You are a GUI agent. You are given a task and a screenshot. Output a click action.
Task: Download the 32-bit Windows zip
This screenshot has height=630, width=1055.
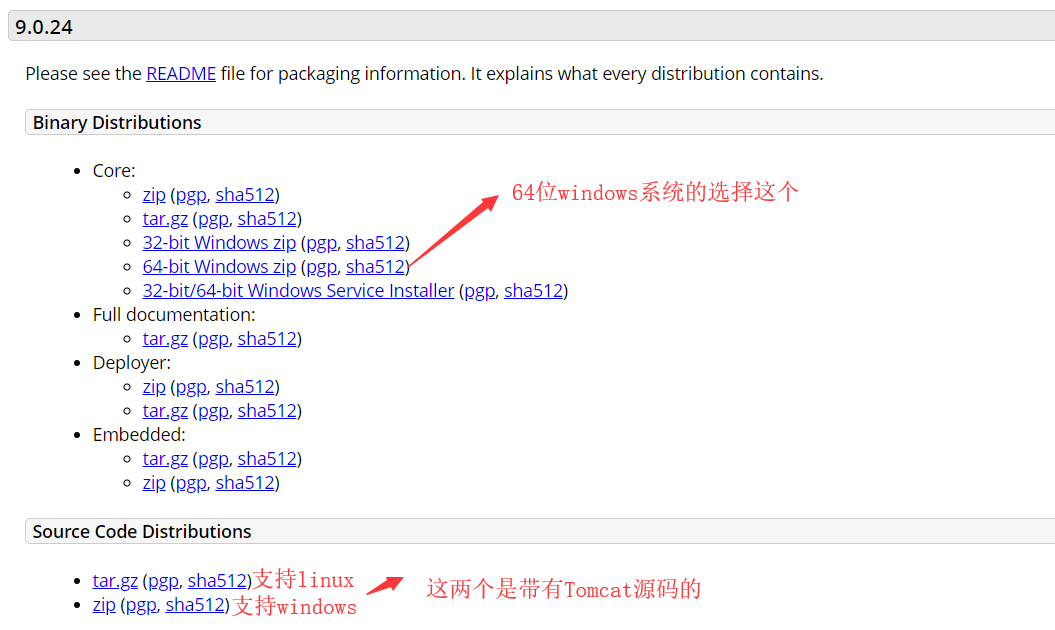219,242
